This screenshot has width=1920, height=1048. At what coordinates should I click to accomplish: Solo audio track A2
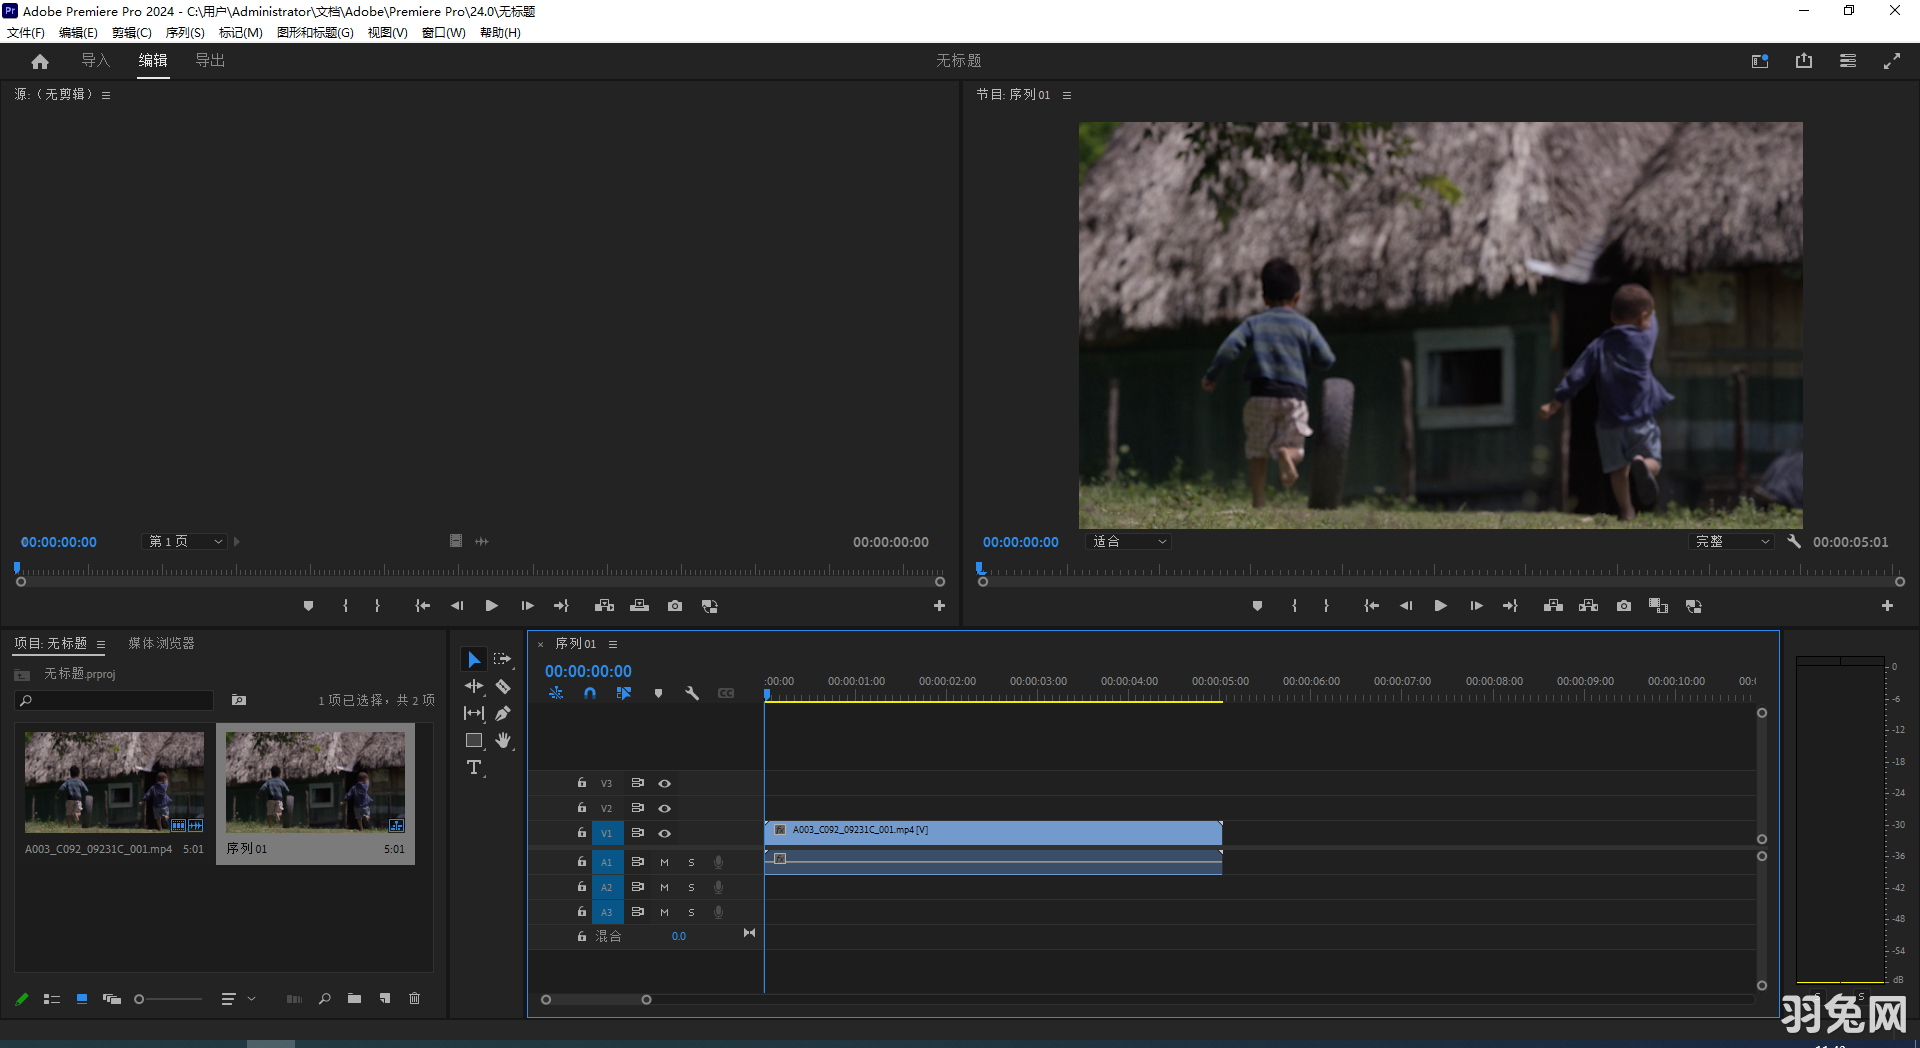point(690,886)
